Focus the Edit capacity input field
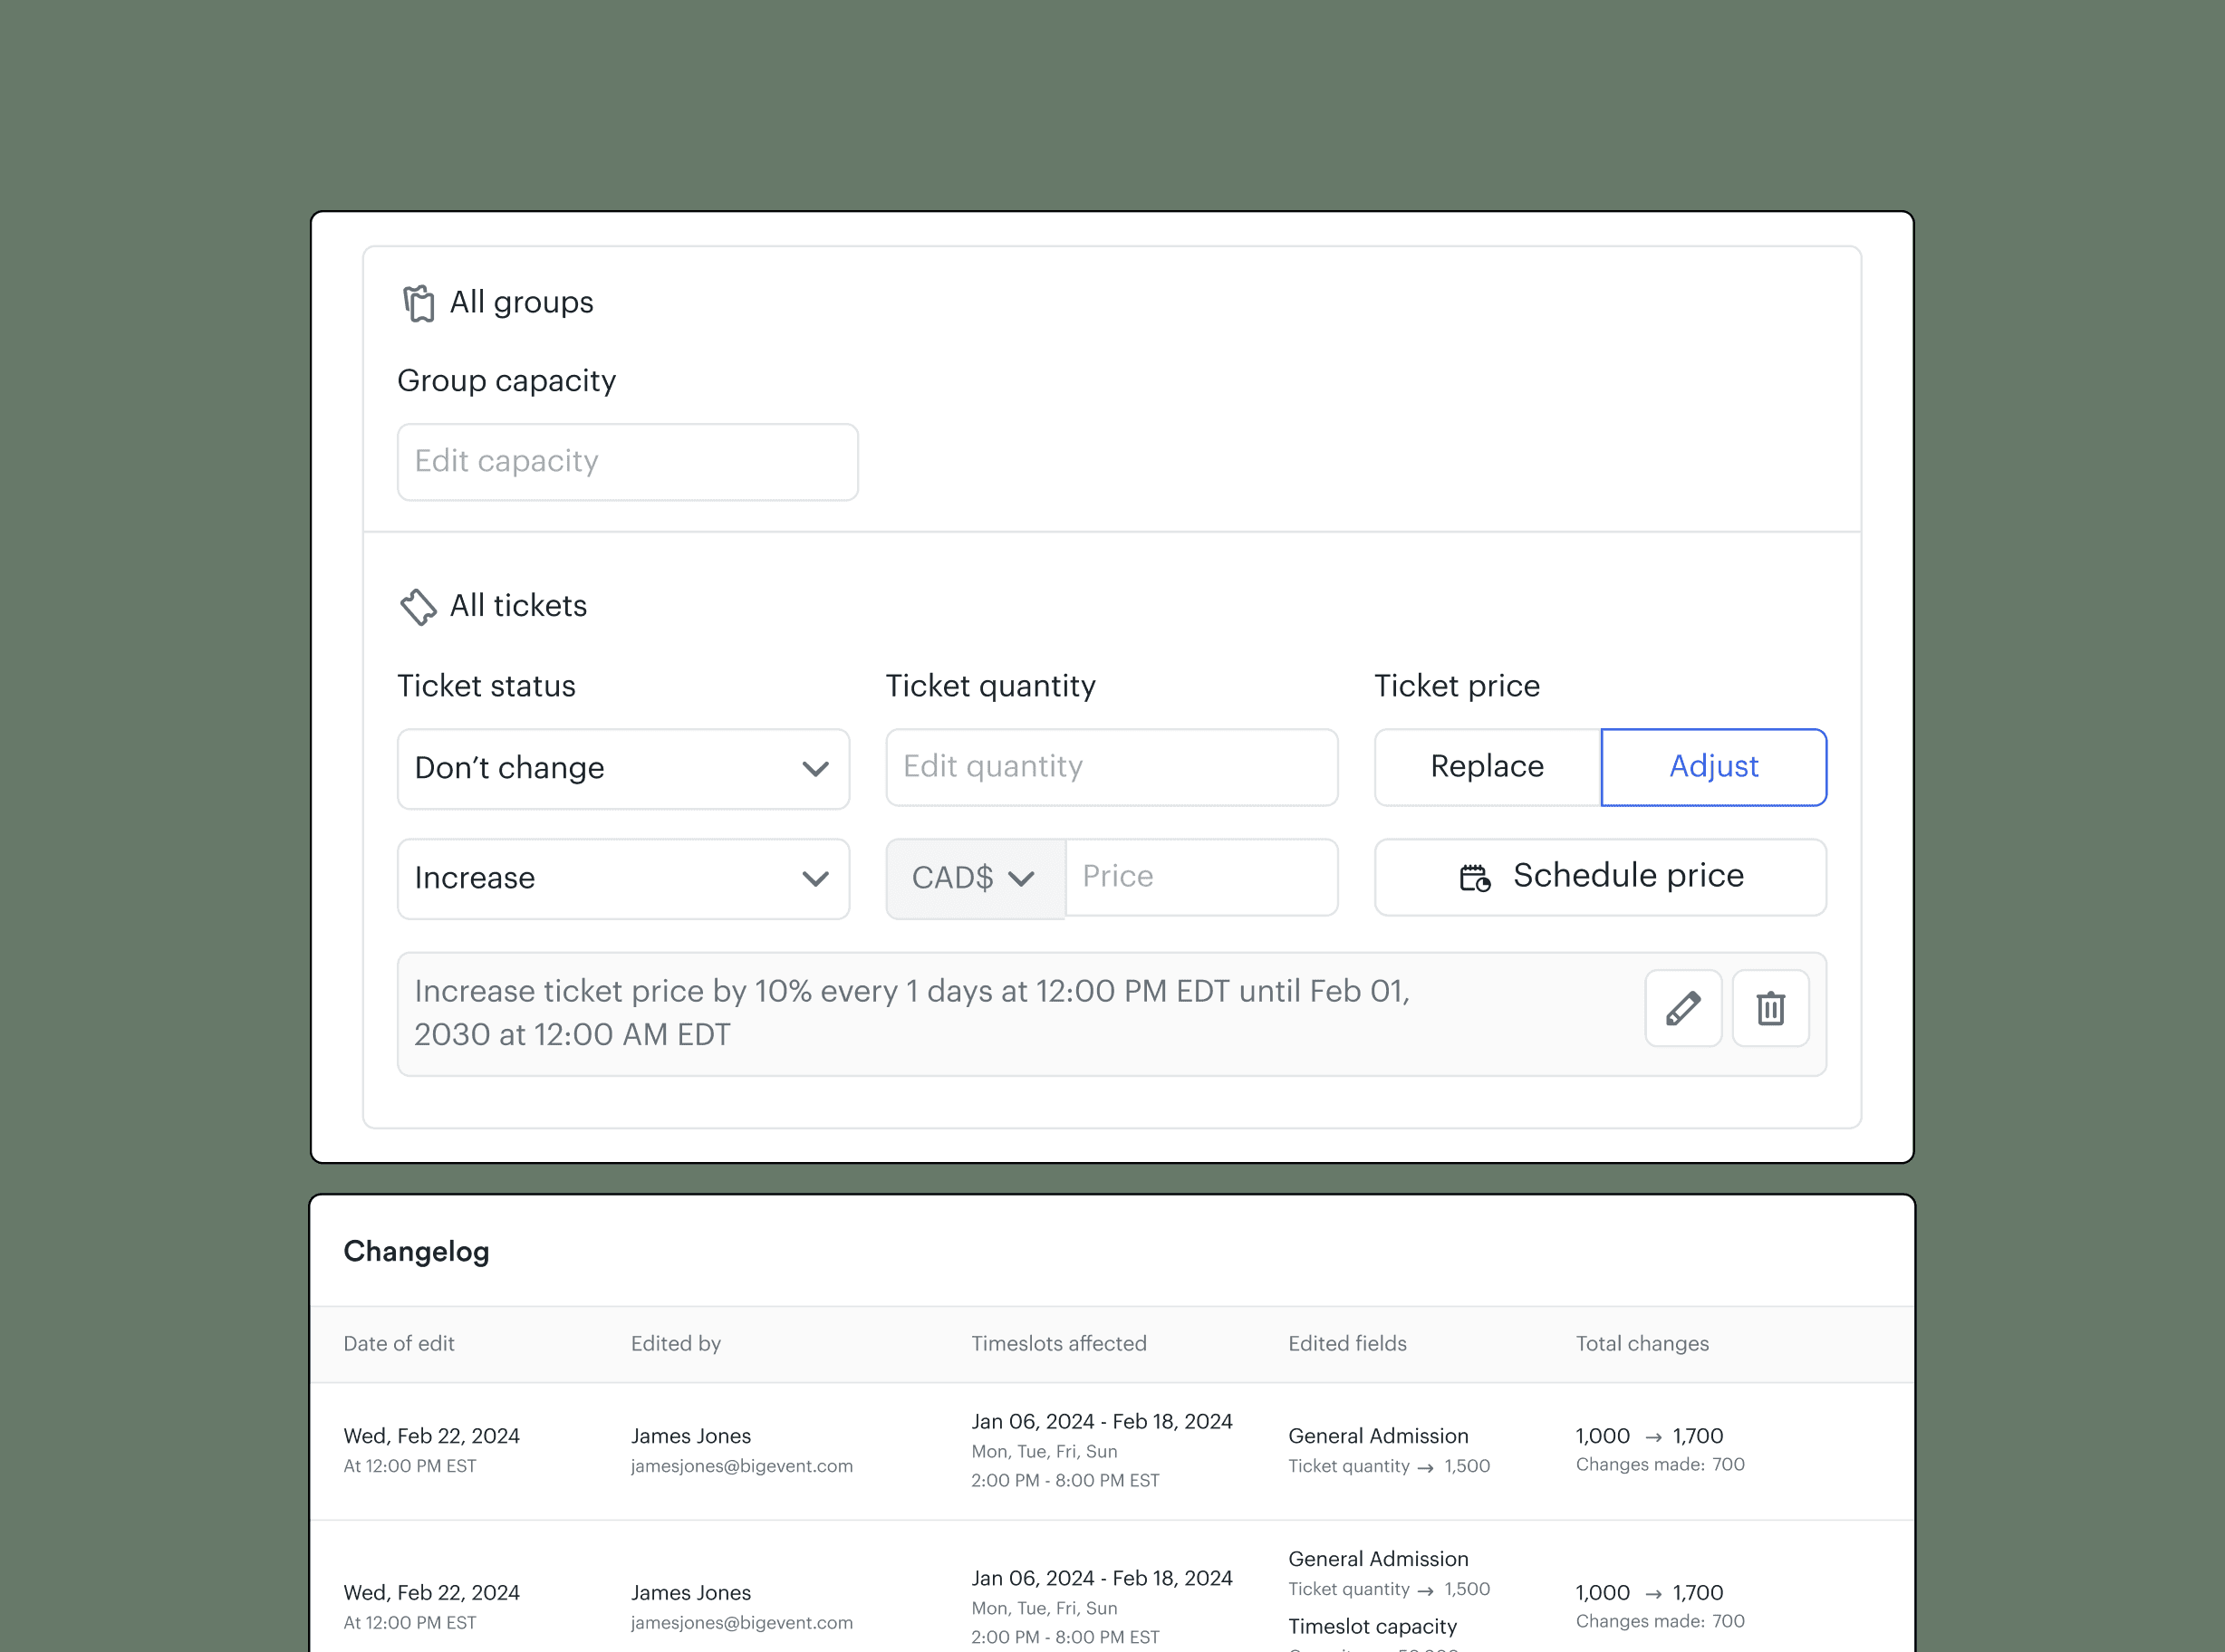 pyautogui.click(x=627, y=462)
